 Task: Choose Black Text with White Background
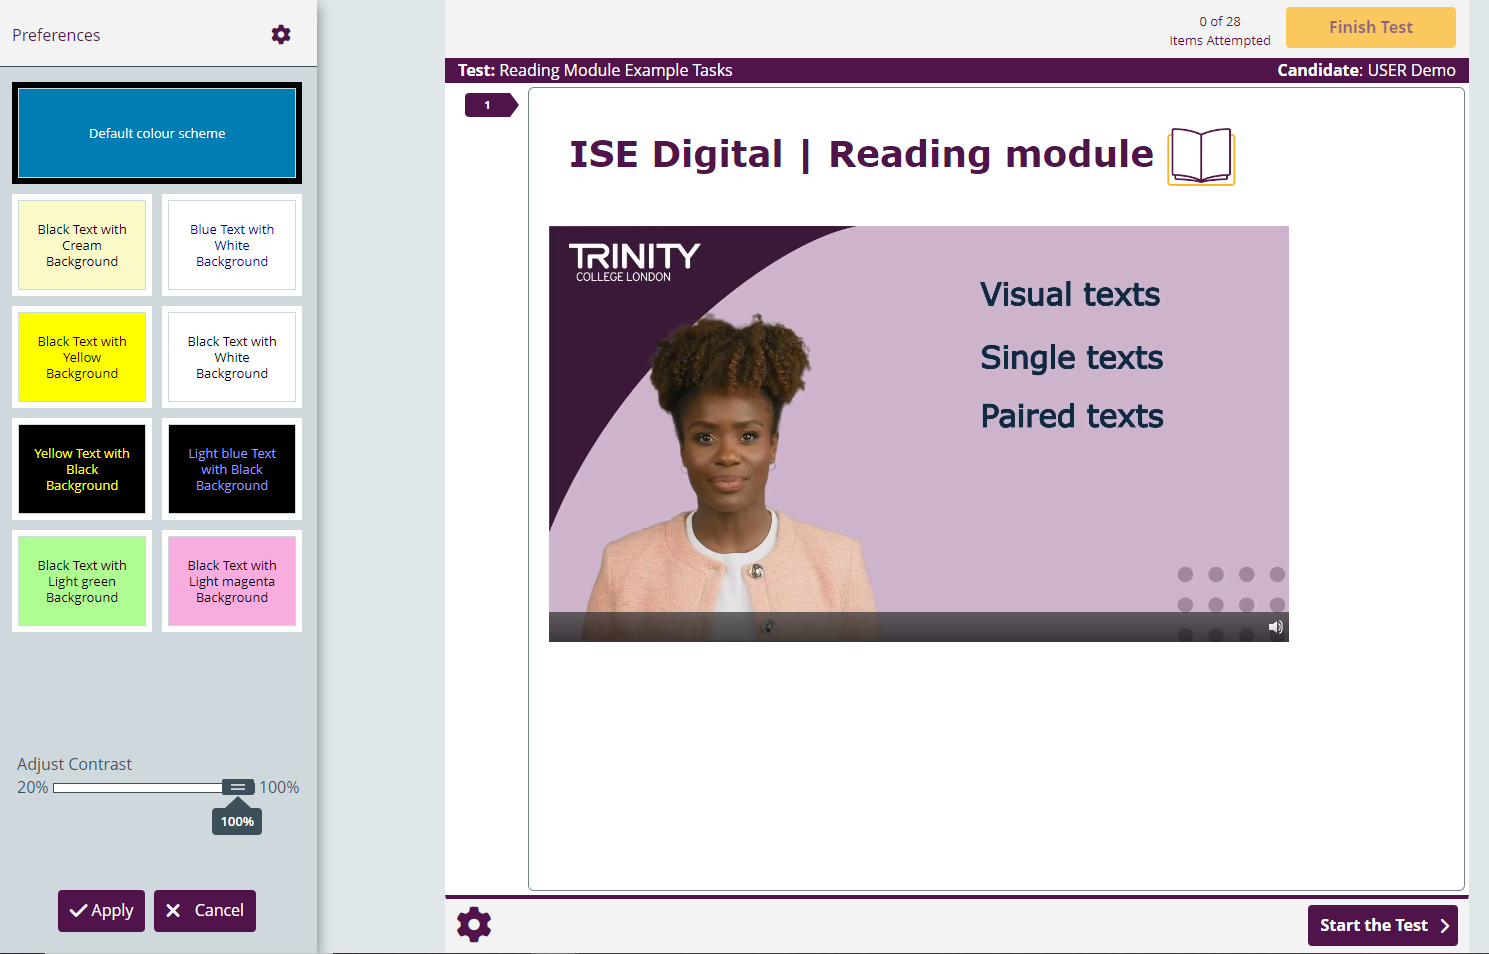[232, 357]
